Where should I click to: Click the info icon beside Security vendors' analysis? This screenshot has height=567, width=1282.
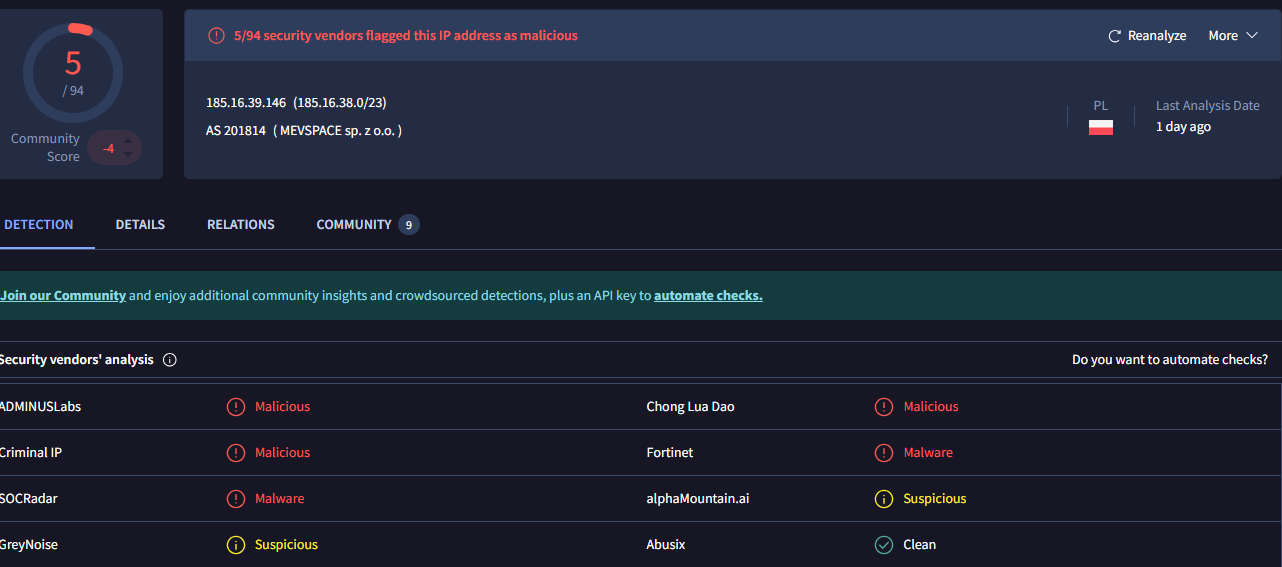[x=170, y=360]
